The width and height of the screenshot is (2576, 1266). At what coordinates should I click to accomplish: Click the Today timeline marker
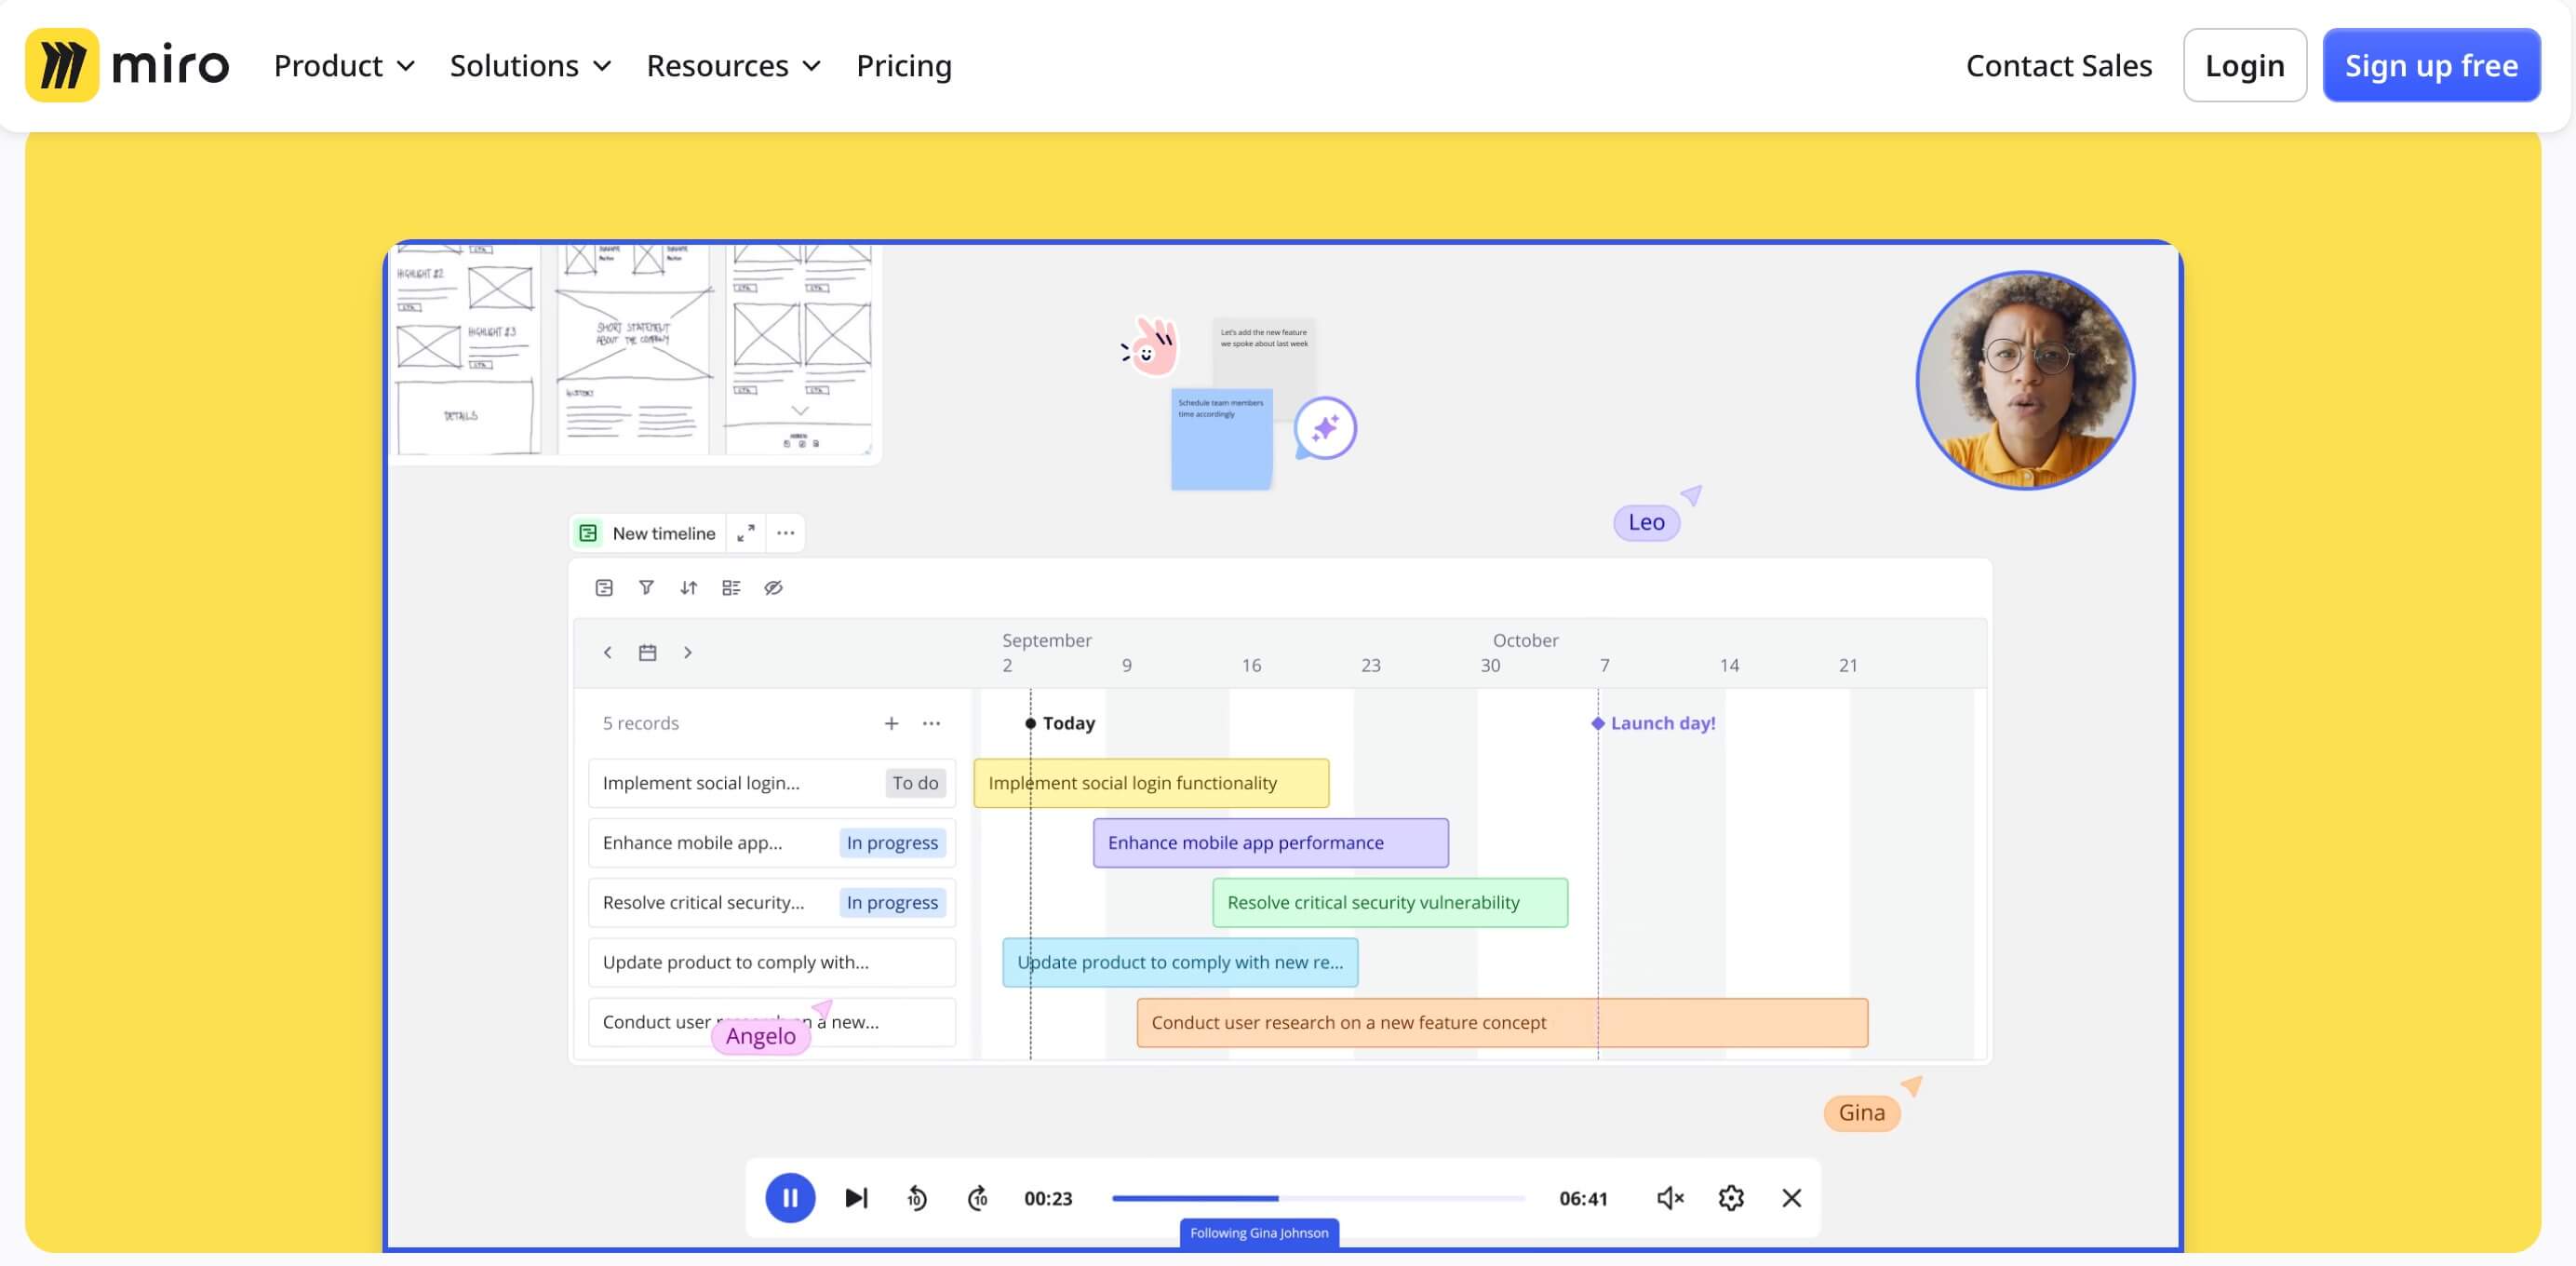pyautogui.click(x=1061, y=723)
